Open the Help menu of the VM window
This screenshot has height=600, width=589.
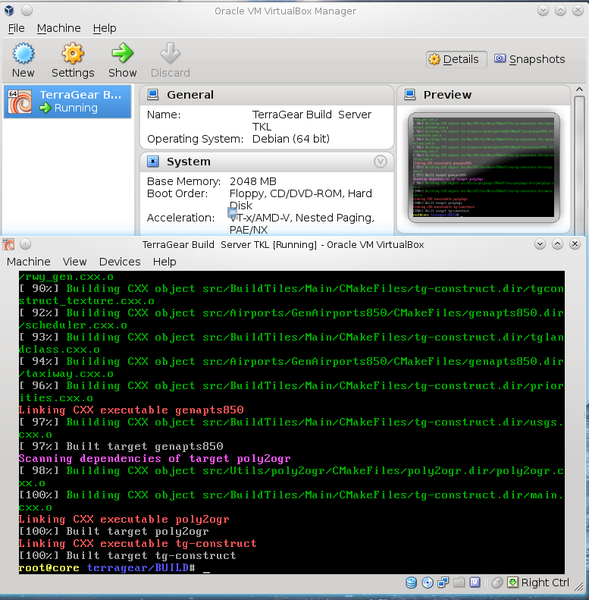point(165,262)
